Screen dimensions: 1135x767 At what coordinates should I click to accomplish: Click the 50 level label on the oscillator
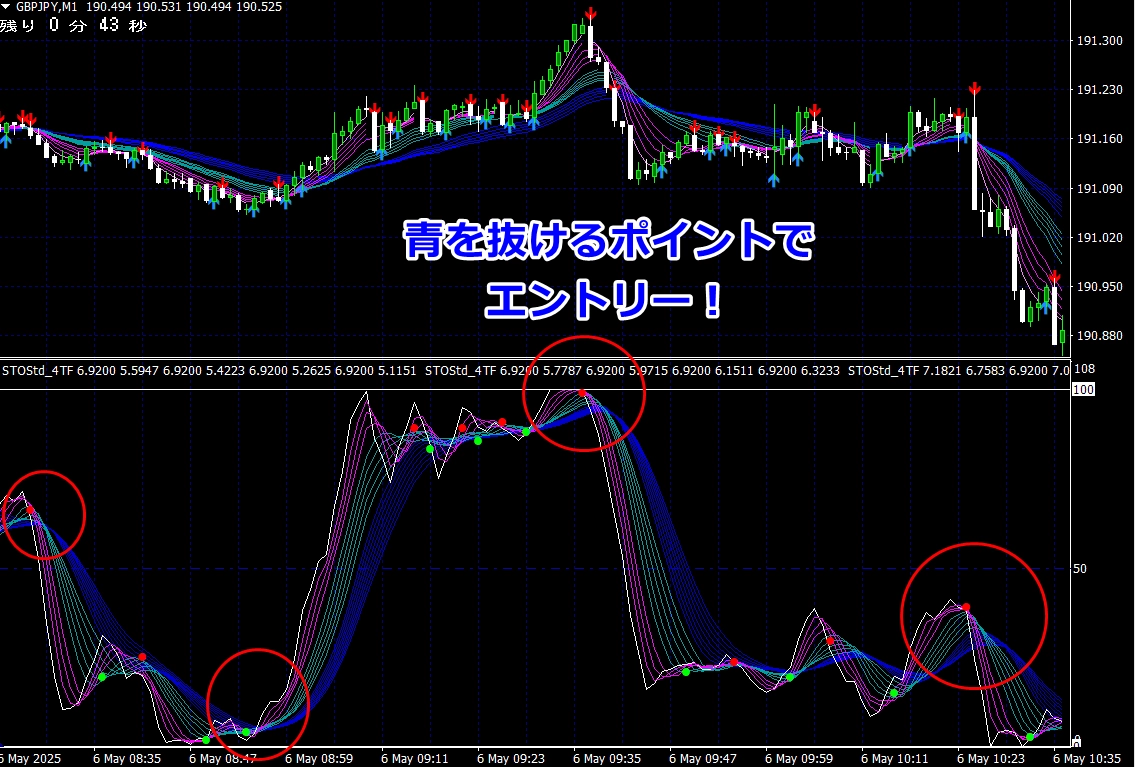1079,569
